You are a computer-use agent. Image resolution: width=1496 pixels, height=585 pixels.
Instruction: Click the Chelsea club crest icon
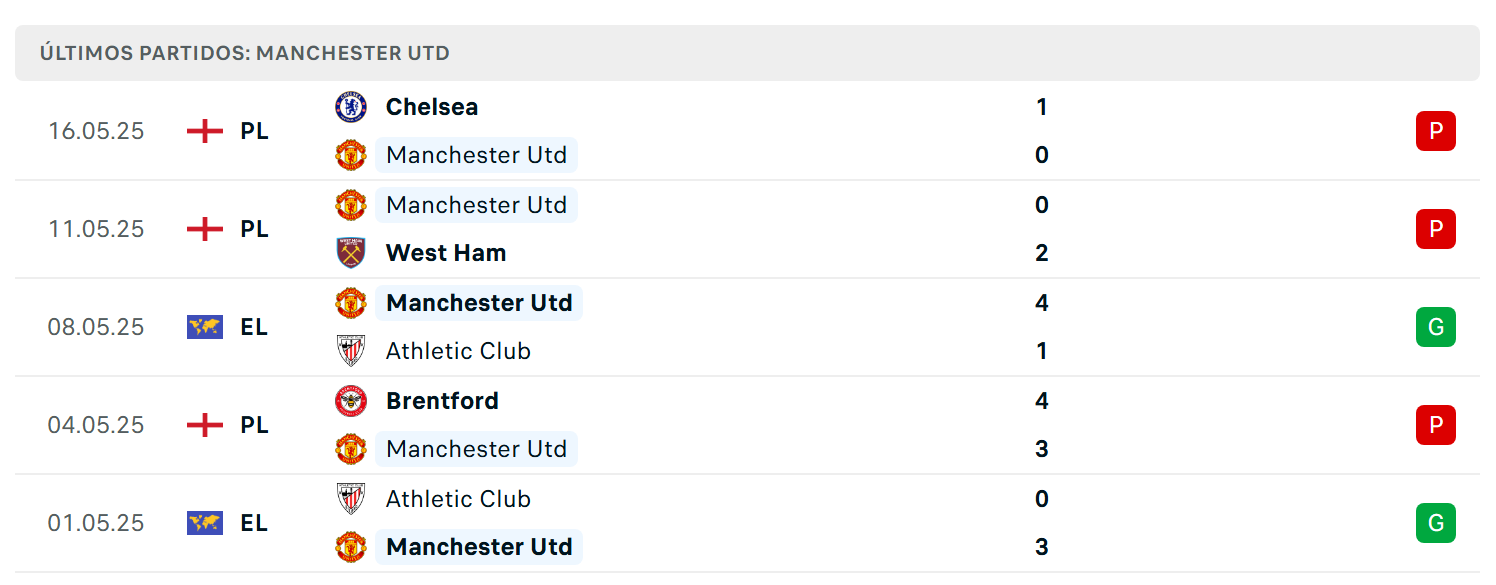pyautogui.click(x=351, y=107)
